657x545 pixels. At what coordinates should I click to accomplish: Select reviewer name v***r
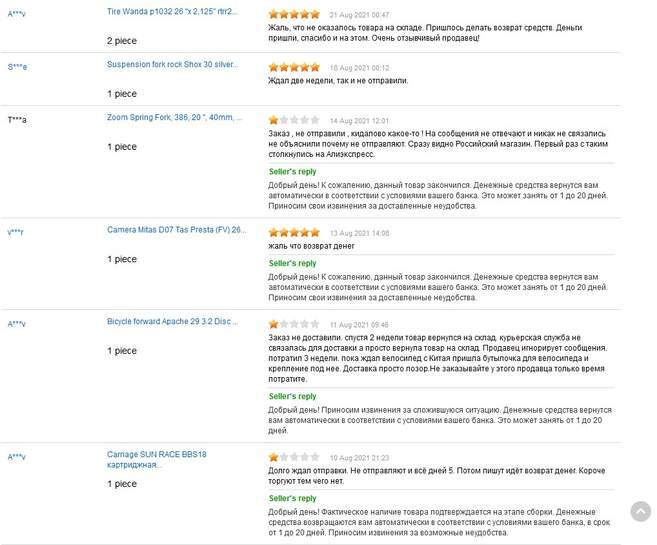[16, 232]
